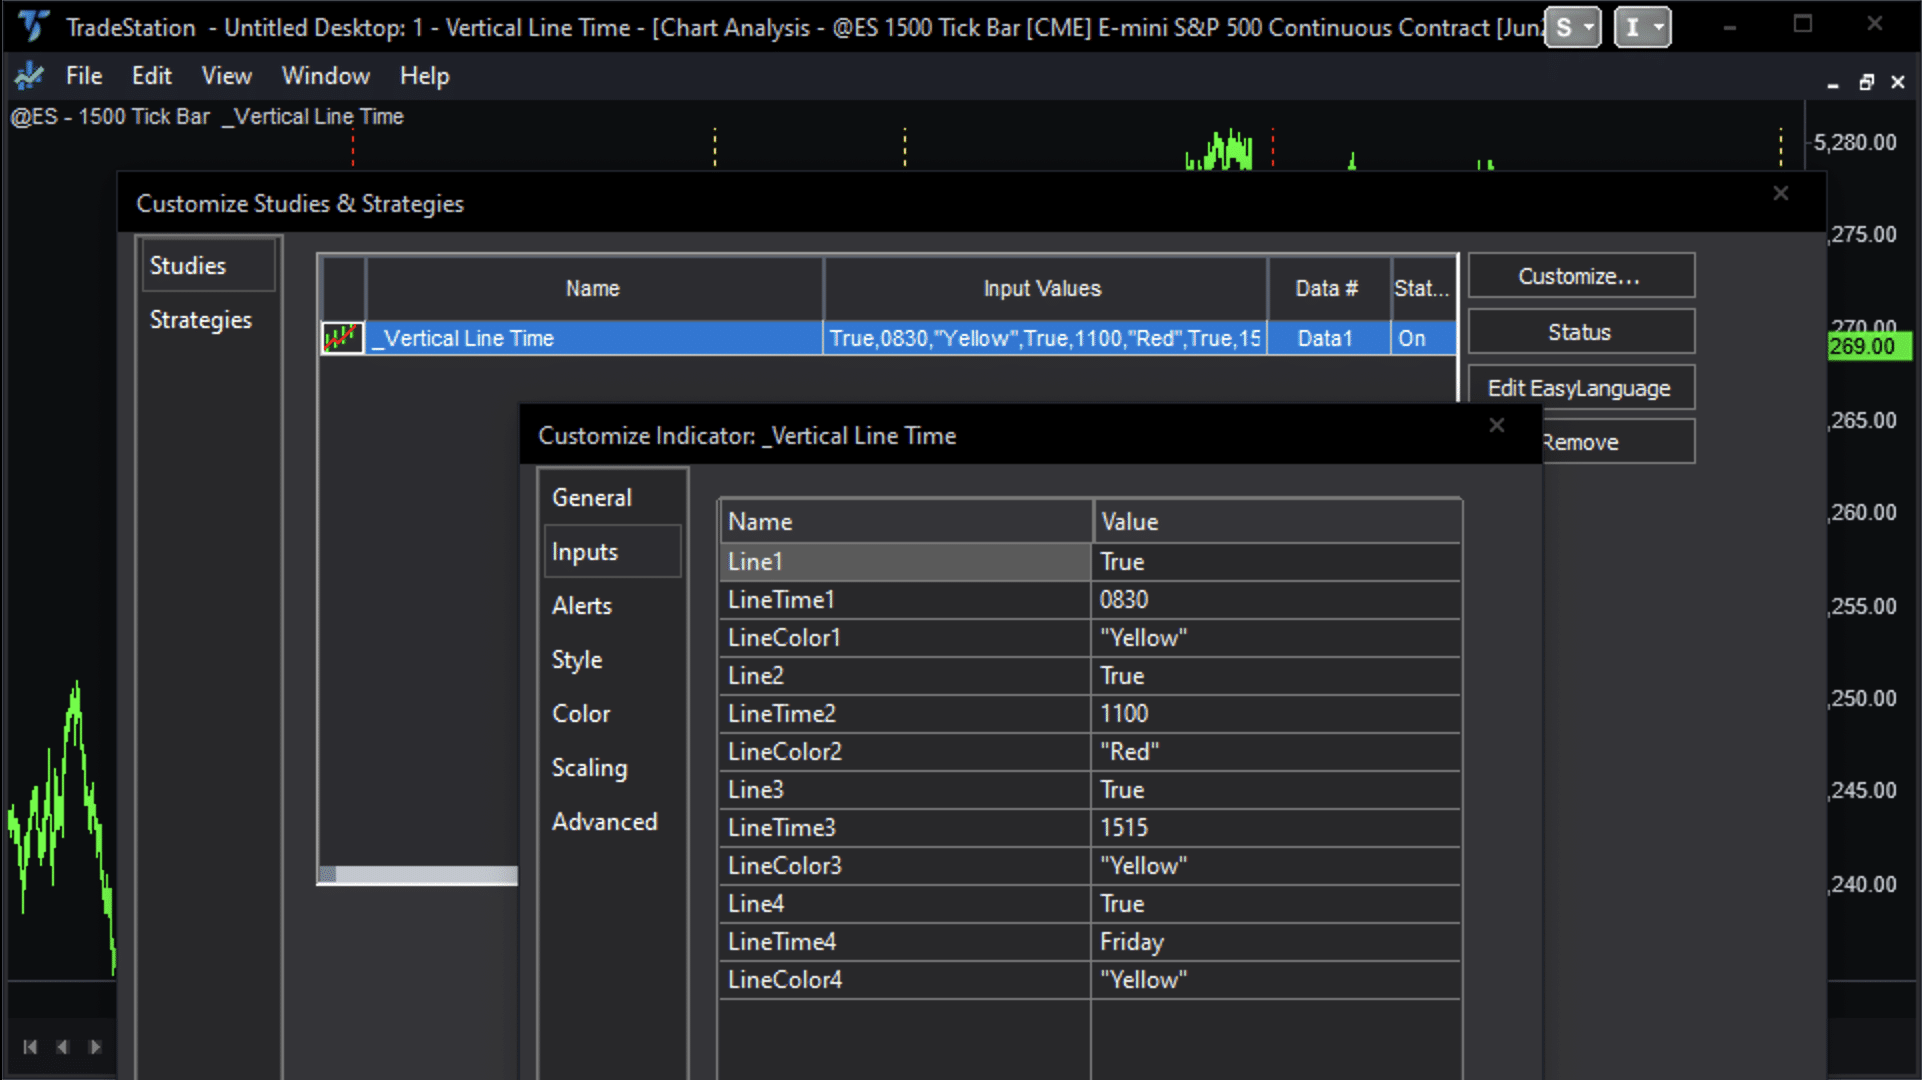This screenshot has width=1922, height=1080.
Task: Click the Customize... button
Action: [1581, 276]
